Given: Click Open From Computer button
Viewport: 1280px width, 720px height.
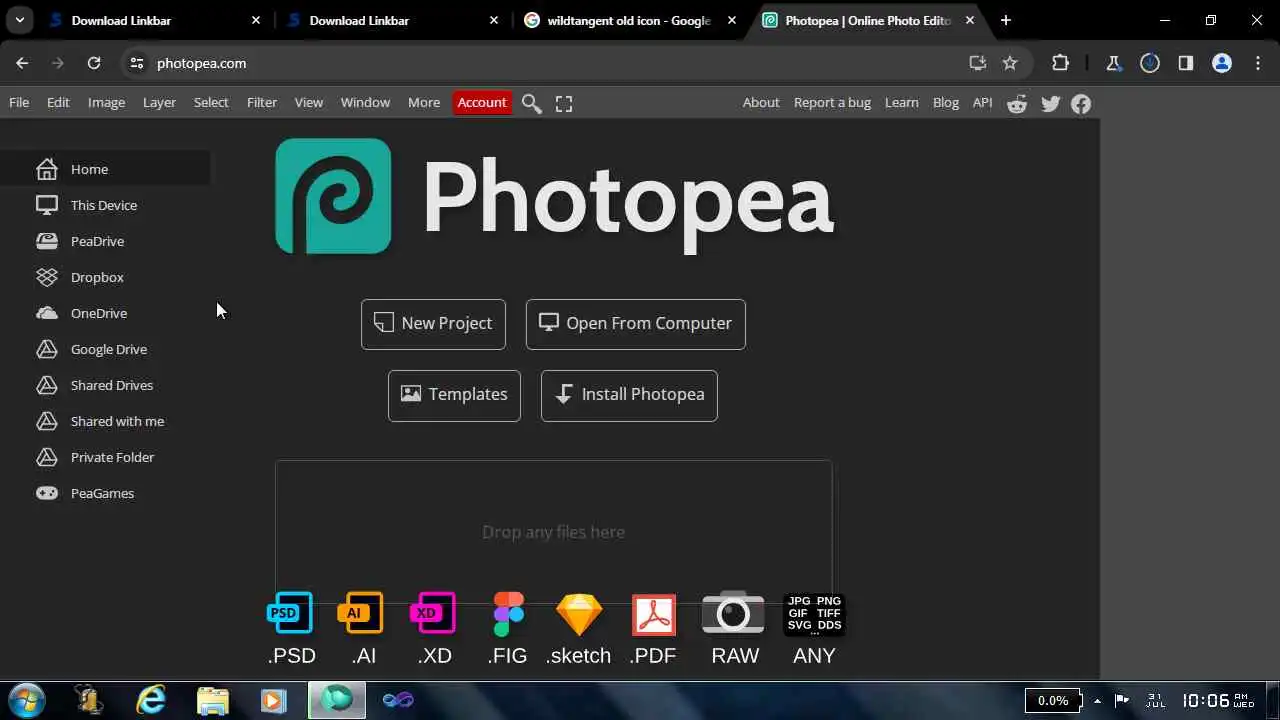Looking at the screenshot, I should [636, 324].
